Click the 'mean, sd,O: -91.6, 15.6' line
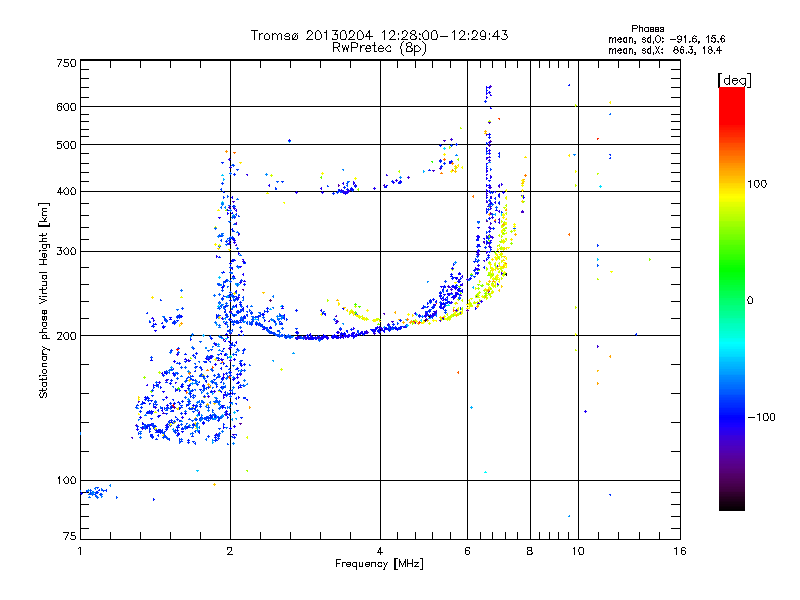The image size is (800, 600). tap(666, 39)
